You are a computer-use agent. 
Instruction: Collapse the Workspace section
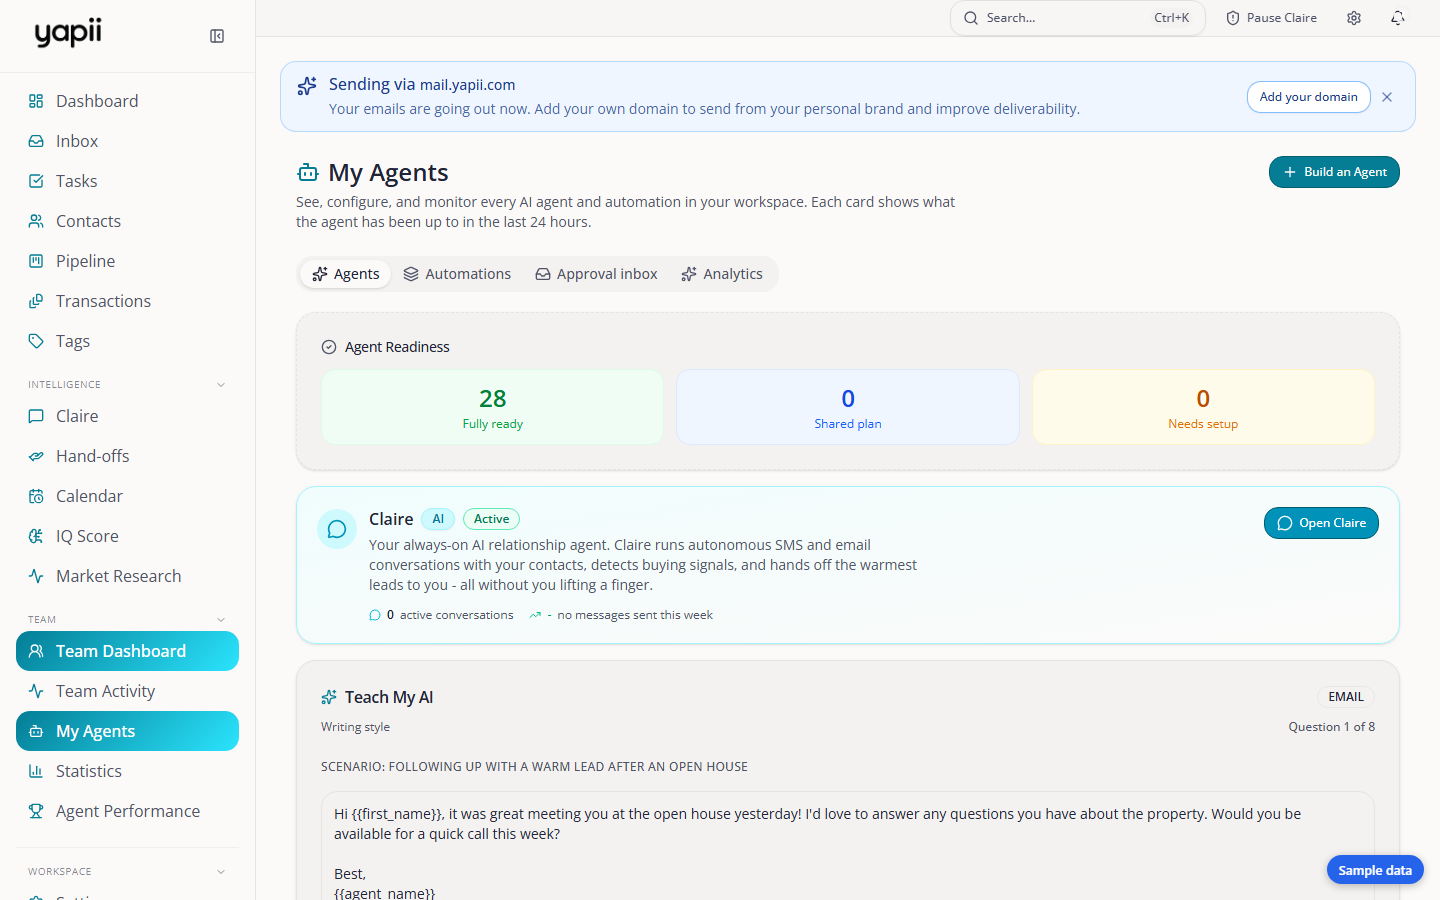221,872
